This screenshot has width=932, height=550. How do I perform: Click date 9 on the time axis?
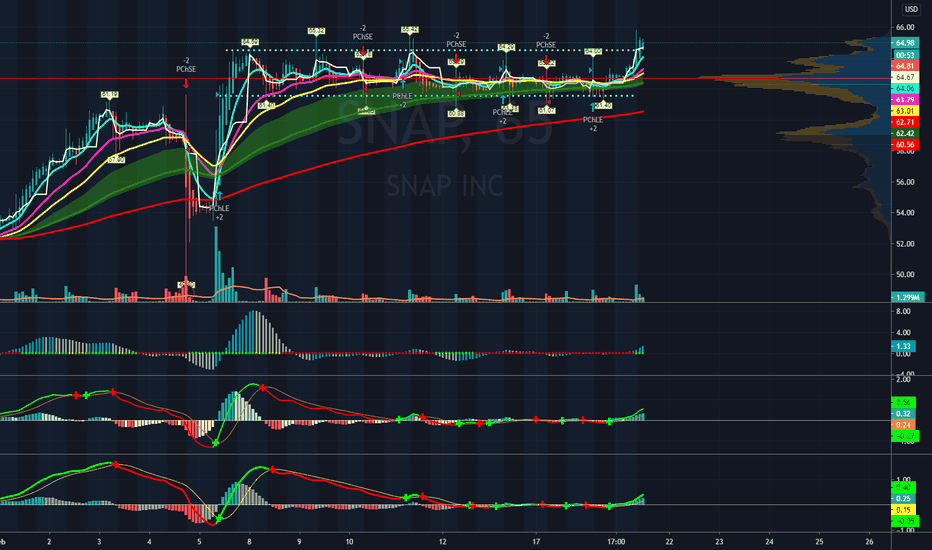coord(299,542)
